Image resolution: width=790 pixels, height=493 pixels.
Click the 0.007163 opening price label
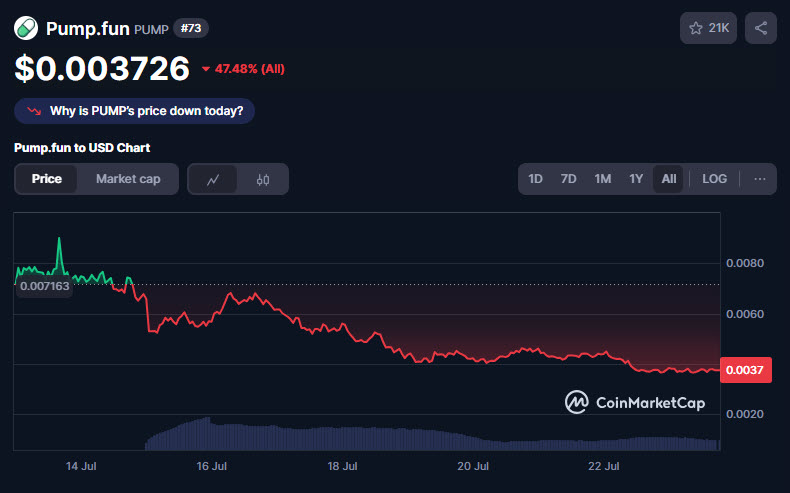44,286
